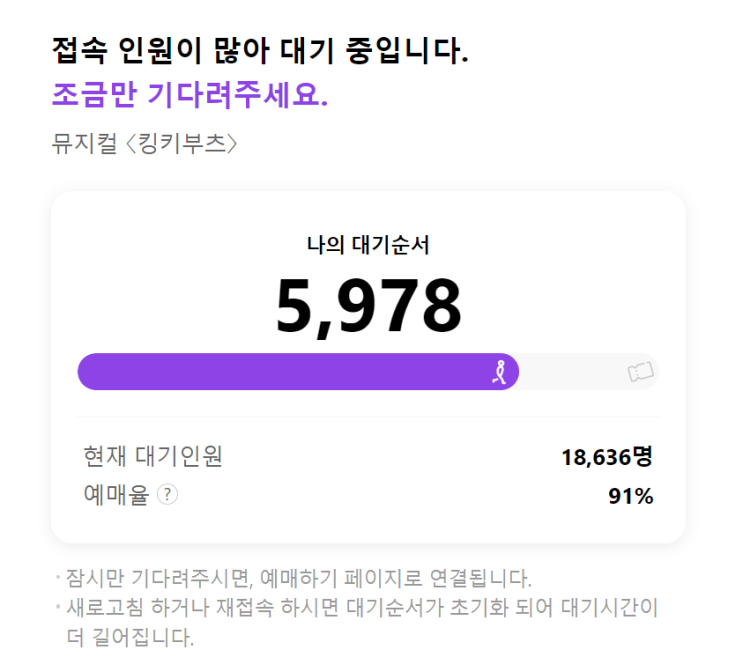Click the 예매율 label text
Screen dimensions: 743x672
(x=115, y=494)
